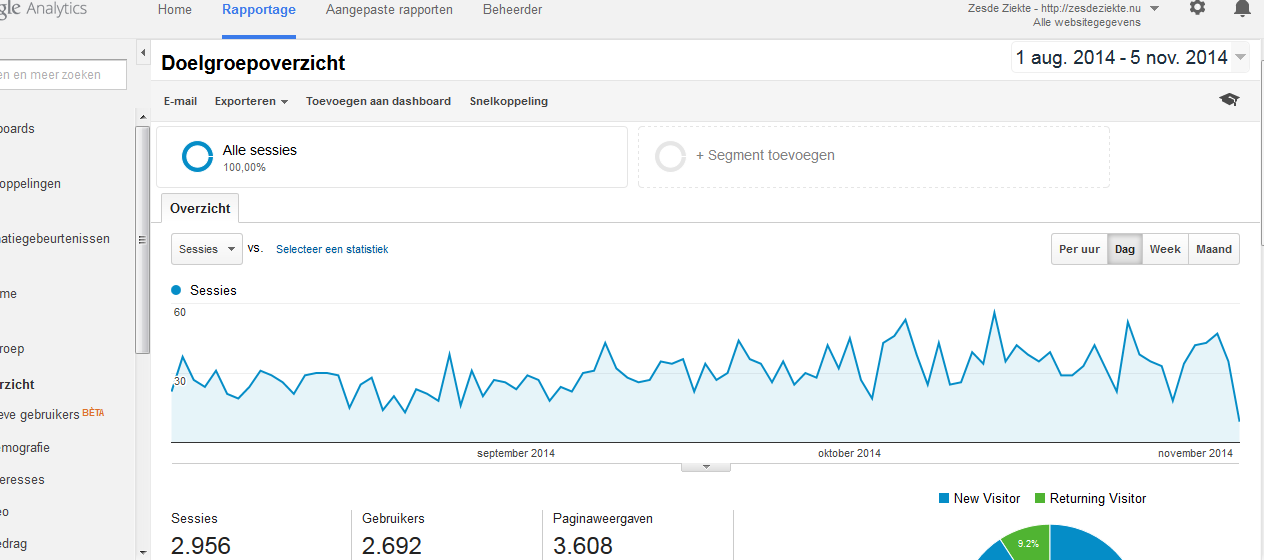Click the Returning Visitor green legend swatch
This screenshot has height=560, width=1264.
[x=1040, y=498]
